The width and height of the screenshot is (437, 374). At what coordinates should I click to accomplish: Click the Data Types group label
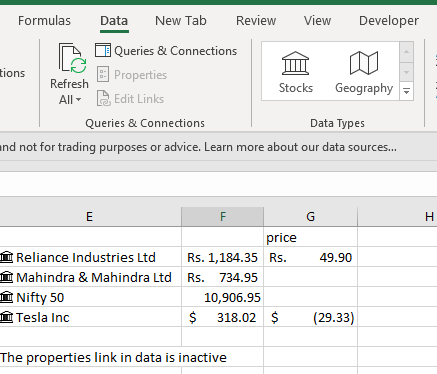[x=337, y=123]
